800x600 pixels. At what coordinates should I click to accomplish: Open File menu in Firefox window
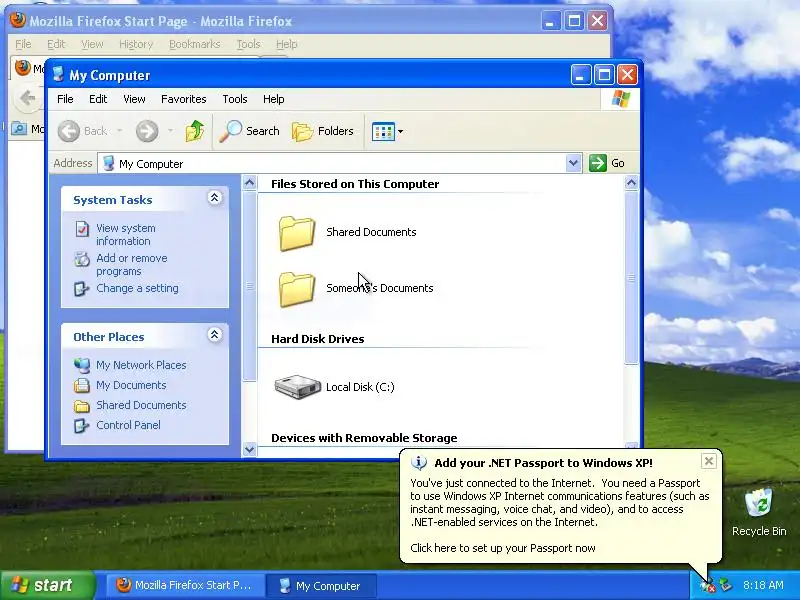pos(23,44)
